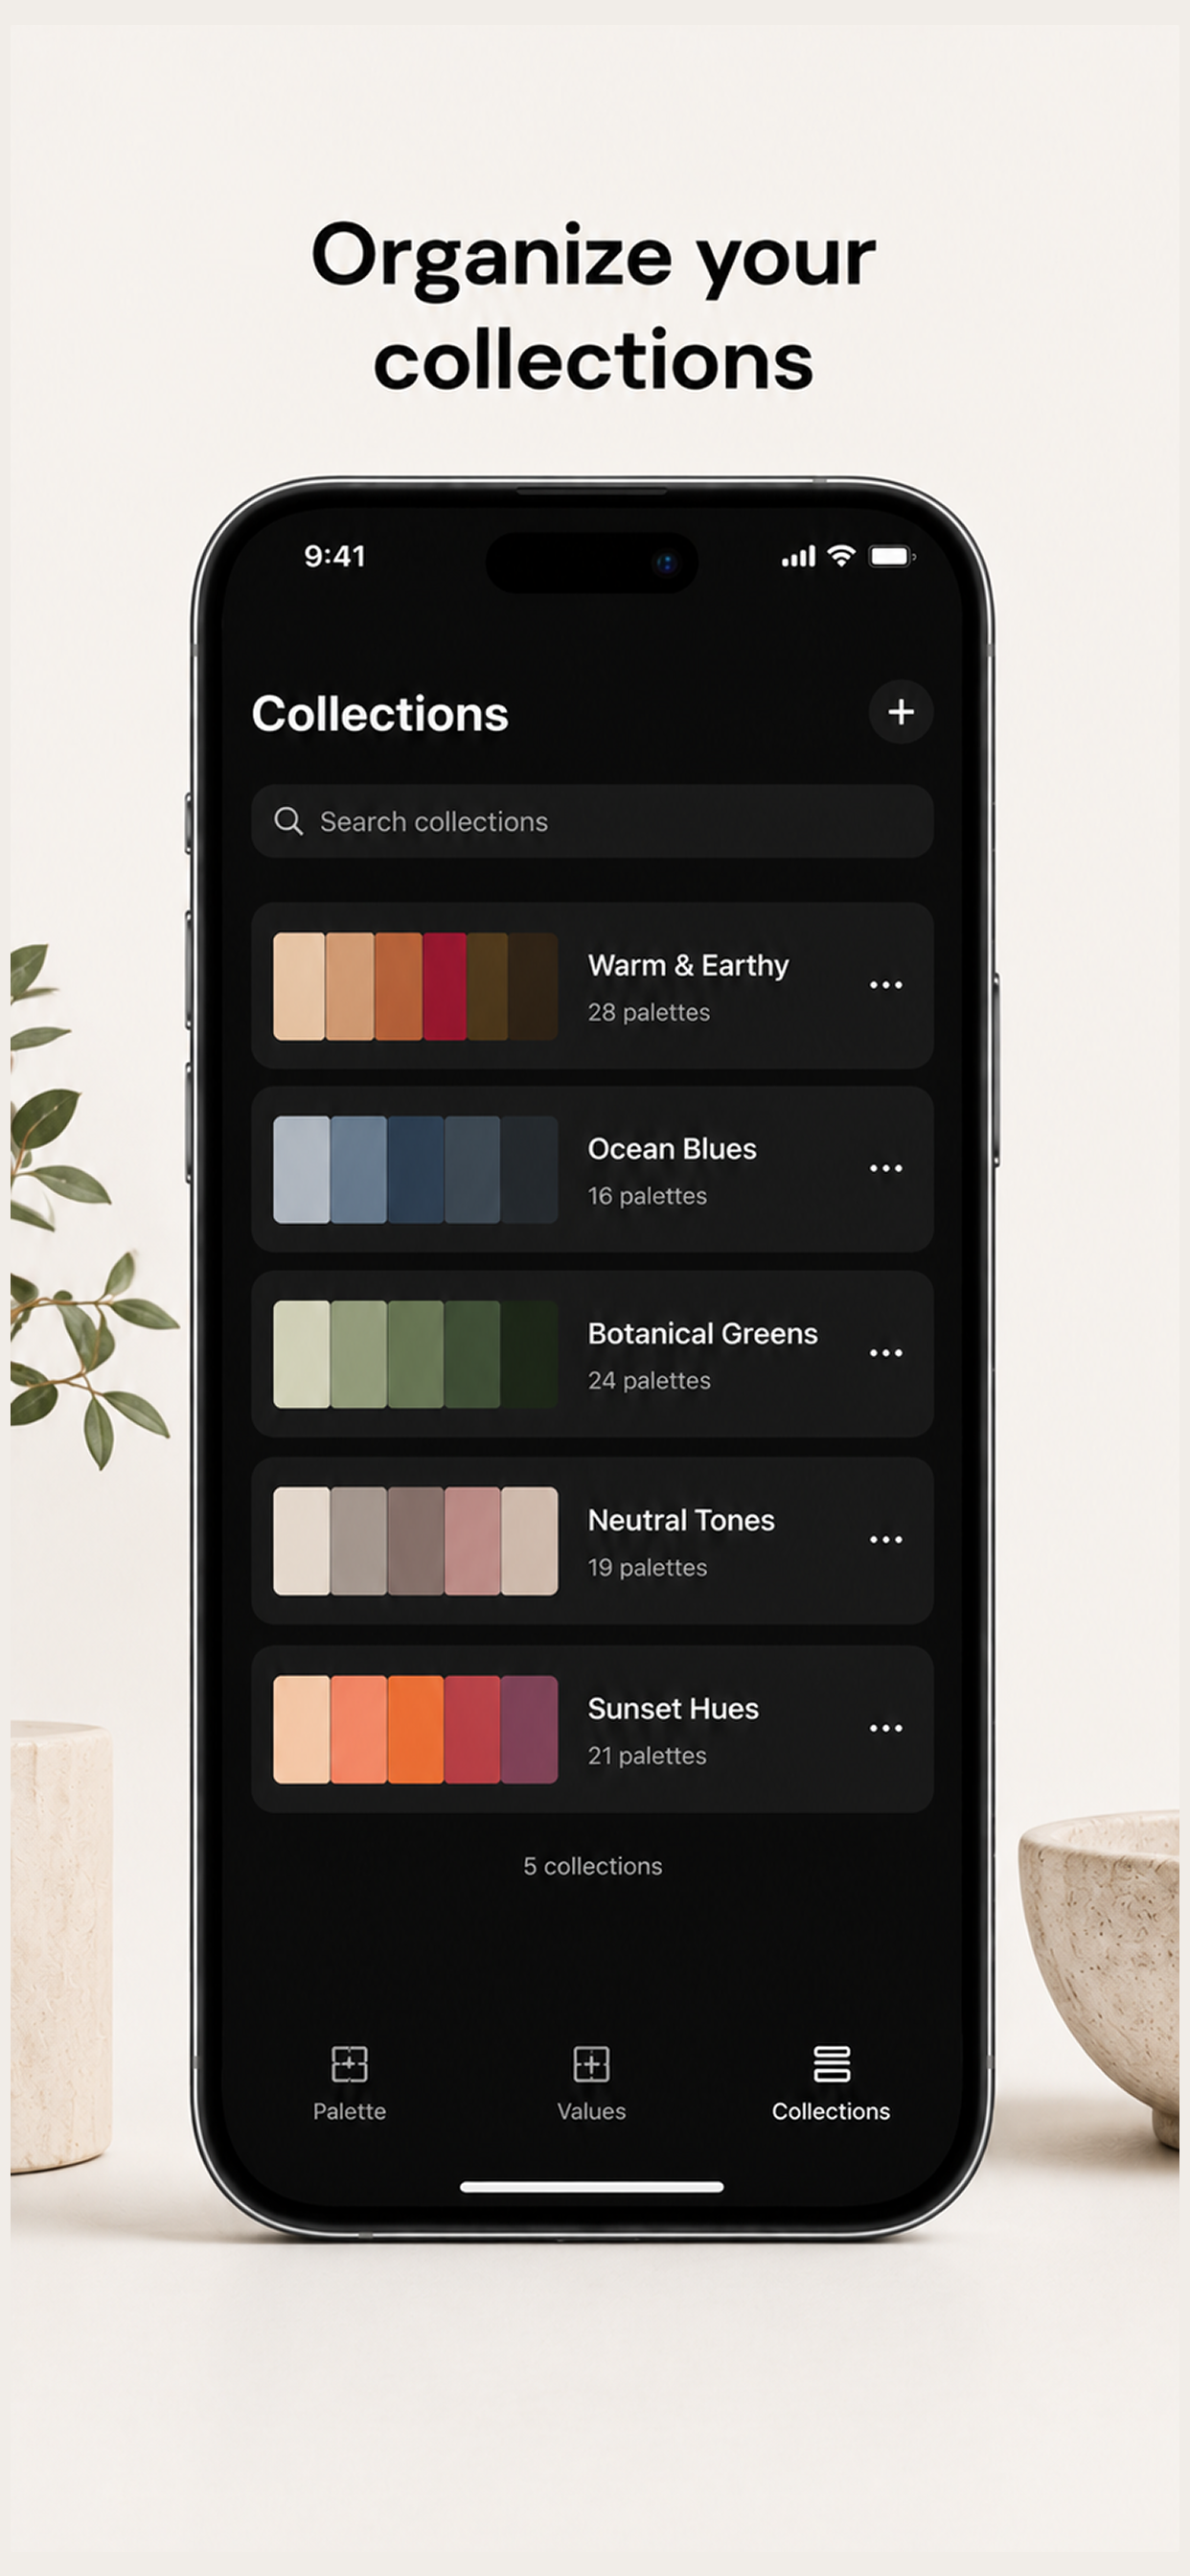Click the 28 palettes count

point(649,1012)
